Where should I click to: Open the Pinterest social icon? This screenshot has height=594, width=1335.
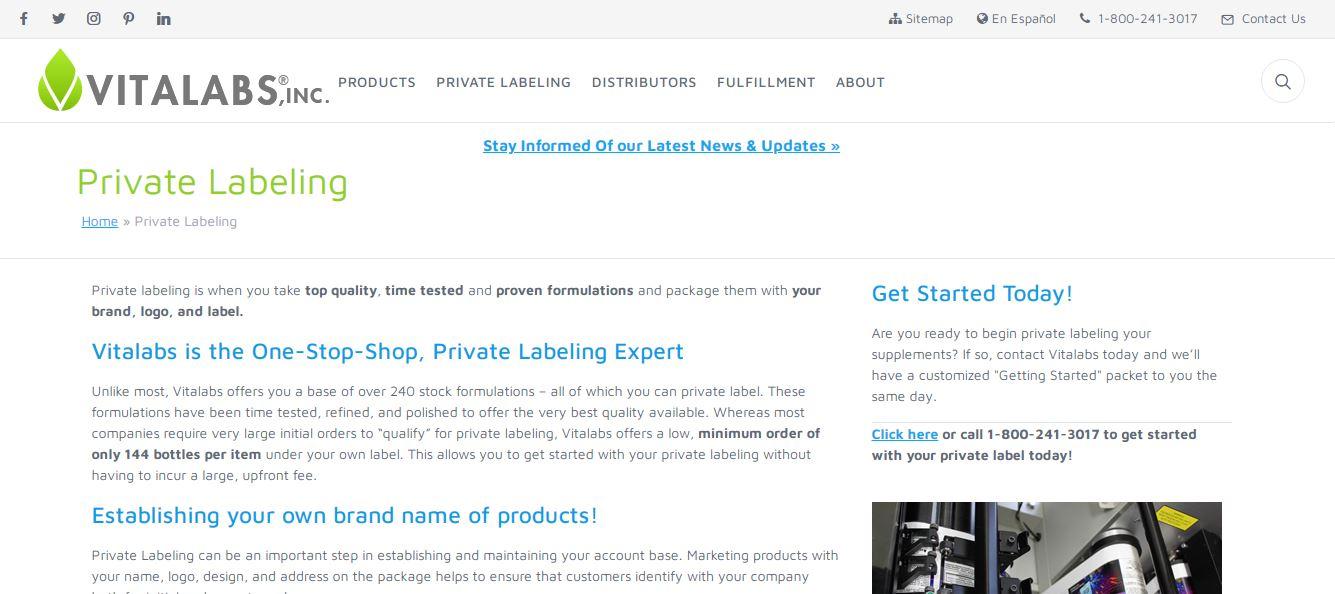129,18
